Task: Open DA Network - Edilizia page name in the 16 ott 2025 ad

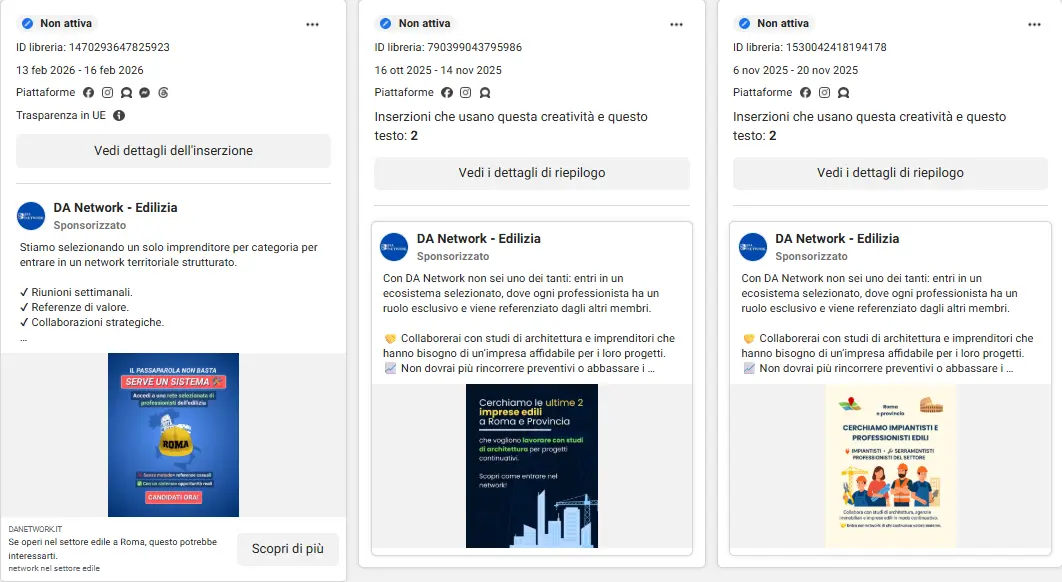Action: click(478, 239)
